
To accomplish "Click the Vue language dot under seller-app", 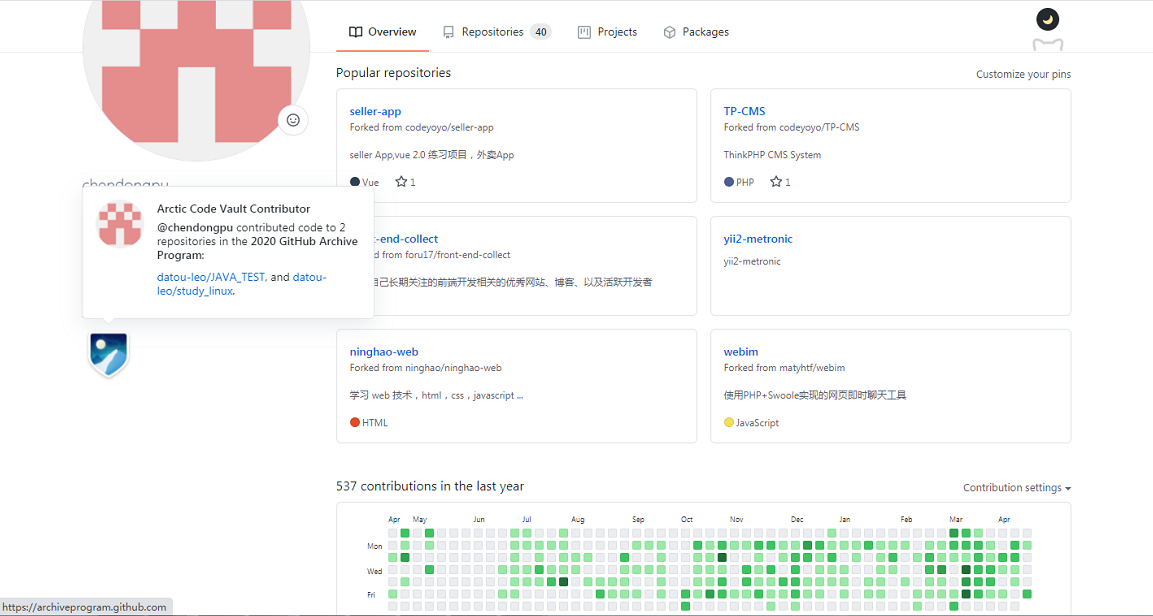I will pos(355,181).
